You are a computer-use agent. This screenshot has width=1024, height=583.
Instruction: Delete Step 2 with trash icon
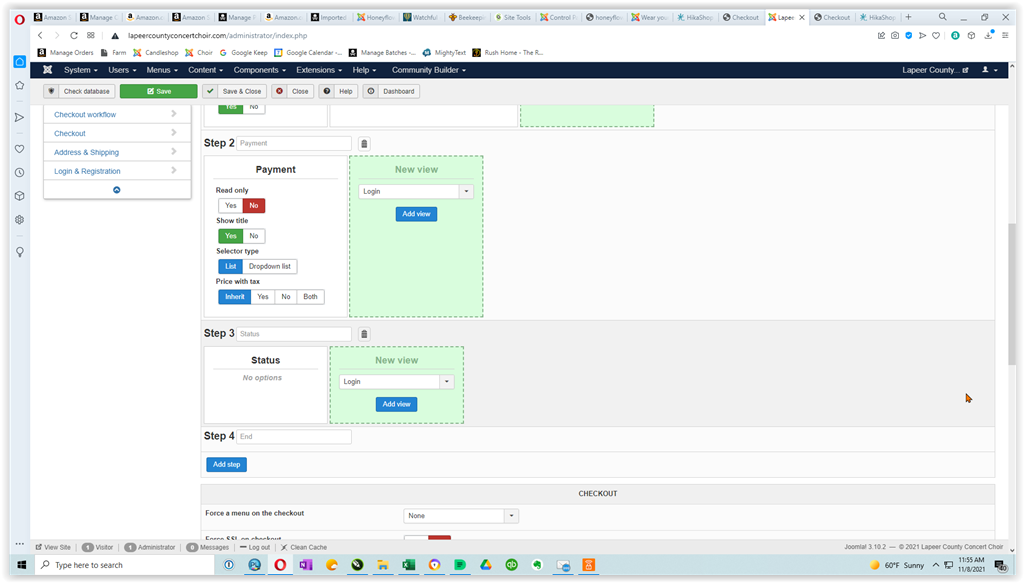(364, 144)
